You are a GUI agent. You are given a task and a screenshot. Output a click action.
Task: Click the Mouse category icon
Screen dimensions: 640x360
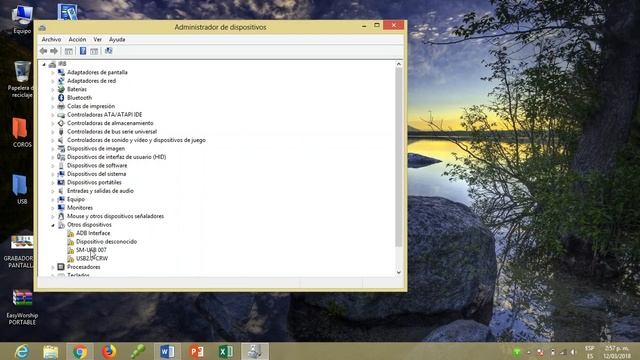[x=61, y=216]
